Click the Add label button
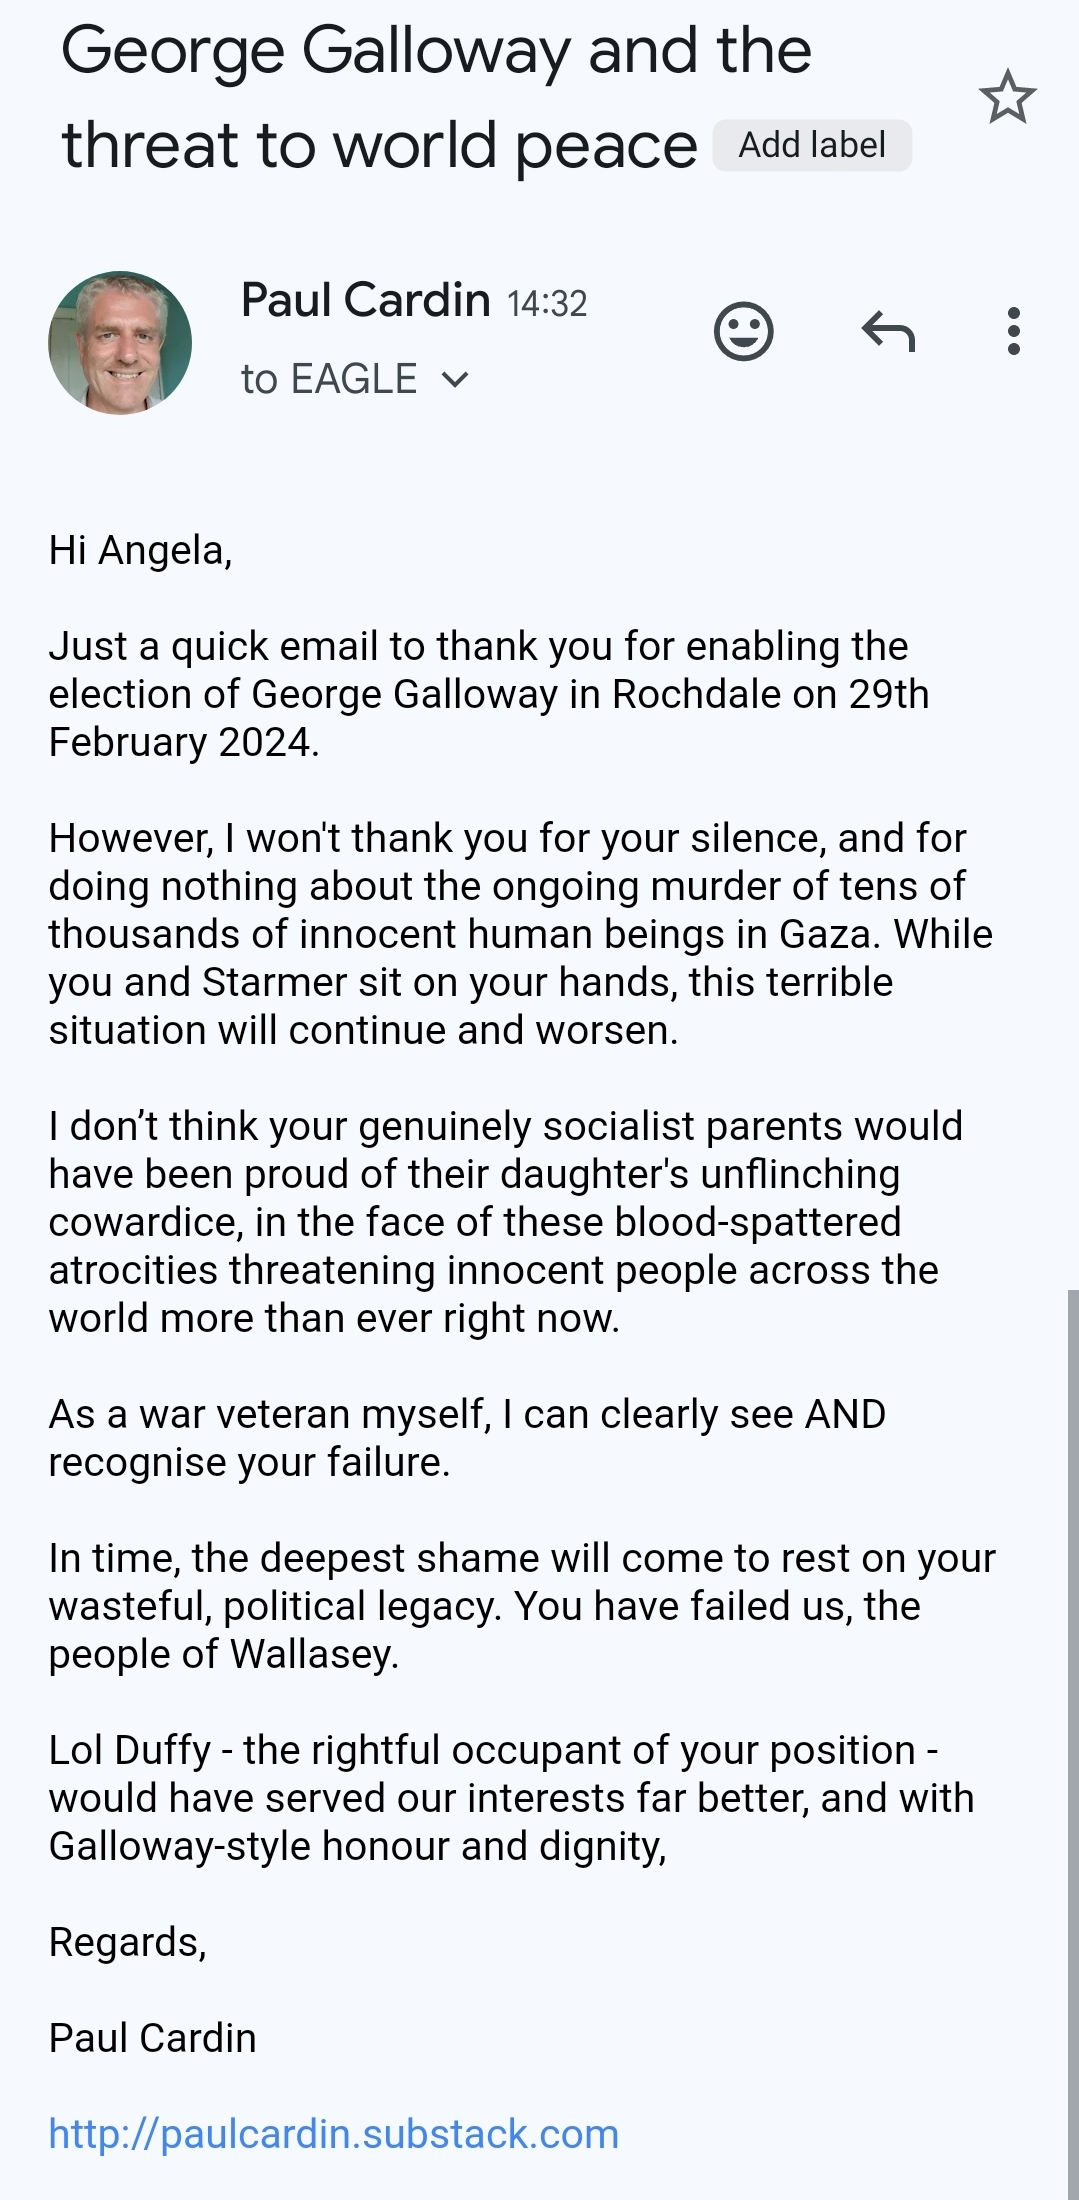The width and height of the screenshot is (1079, 2200). pos(811,145)
